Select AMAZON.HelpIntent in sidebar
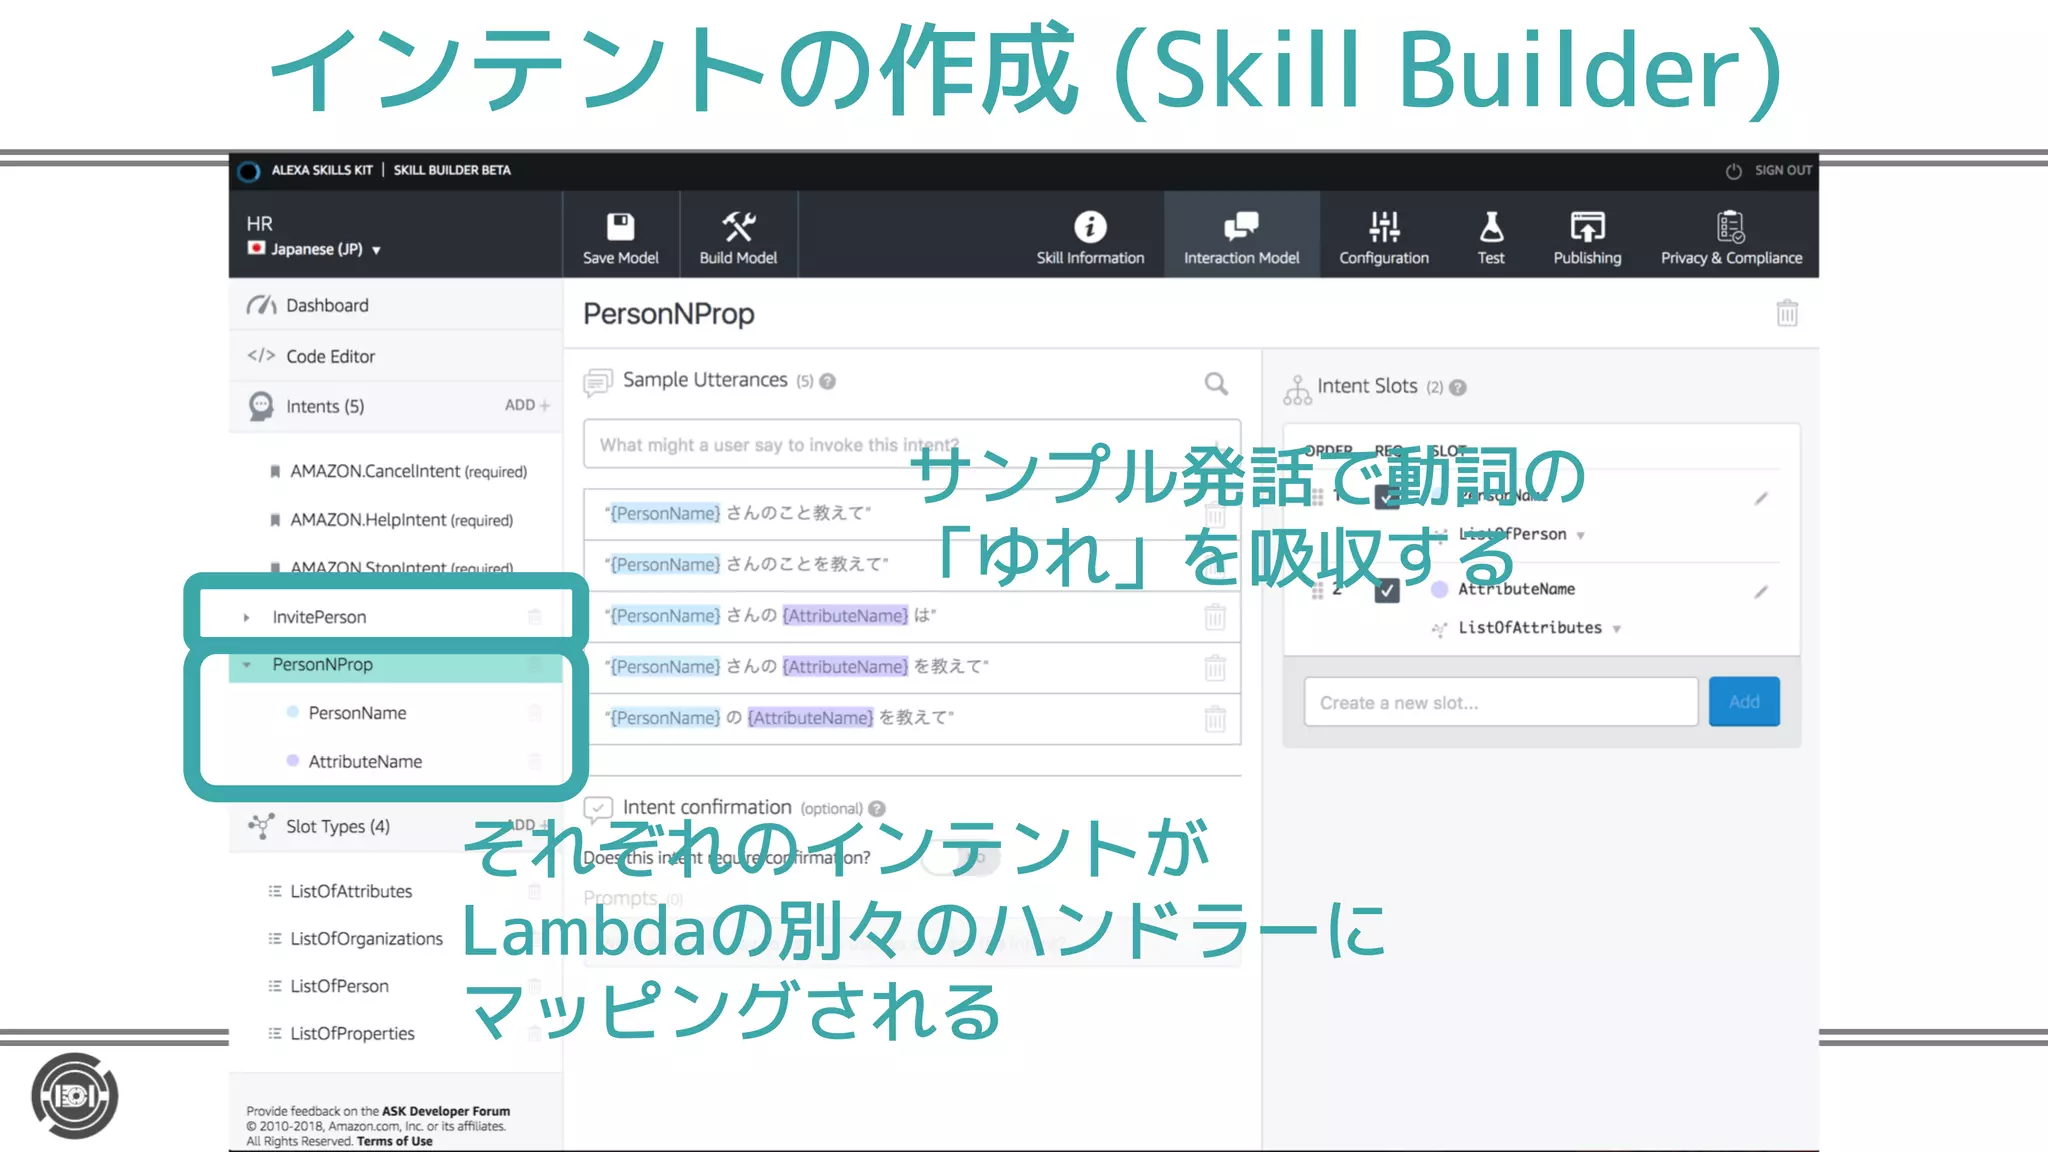Screen dimensions: 2048x1152 [x=401, y=520]
